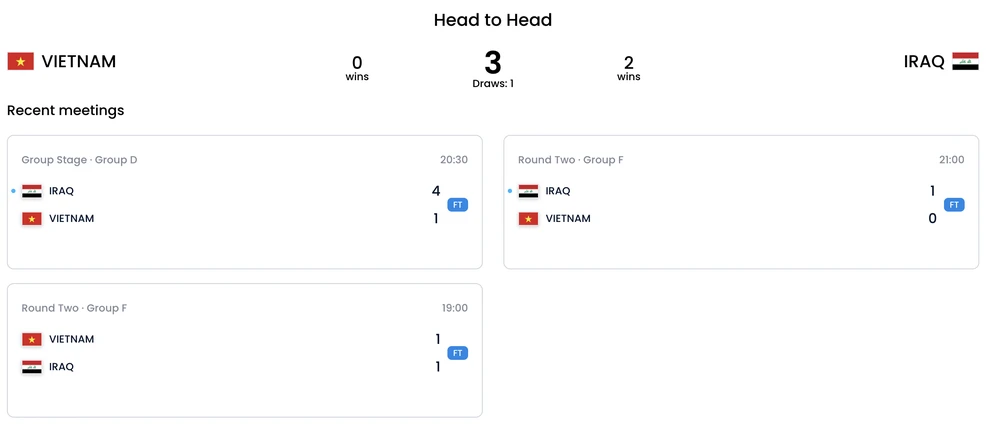Click Vietnam flag in Group D match
The width and height of the screenshot is (1000, 437).
[x=32, y=219]
